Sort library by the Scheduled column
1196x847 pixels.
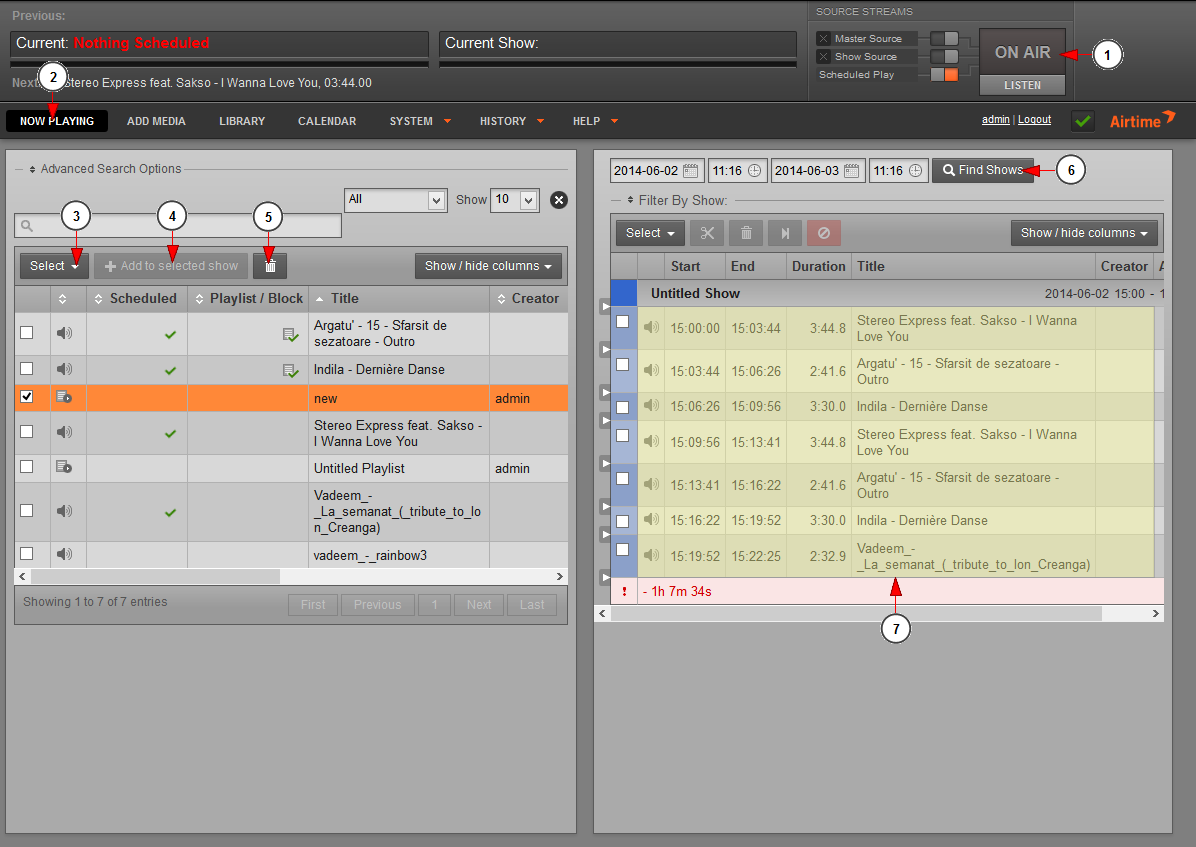click(137, 298)
